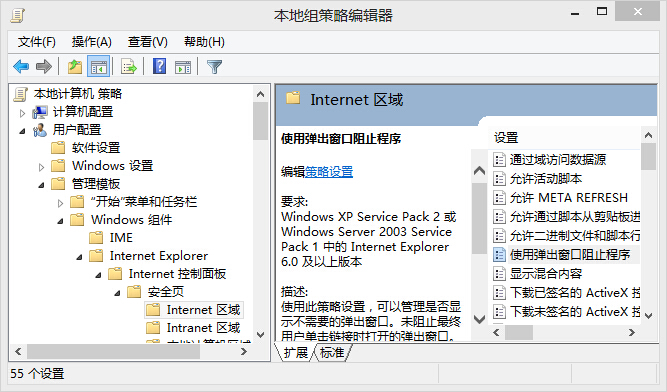
Task: Click folder icon next to IME
Action: (x=96, y=238)
